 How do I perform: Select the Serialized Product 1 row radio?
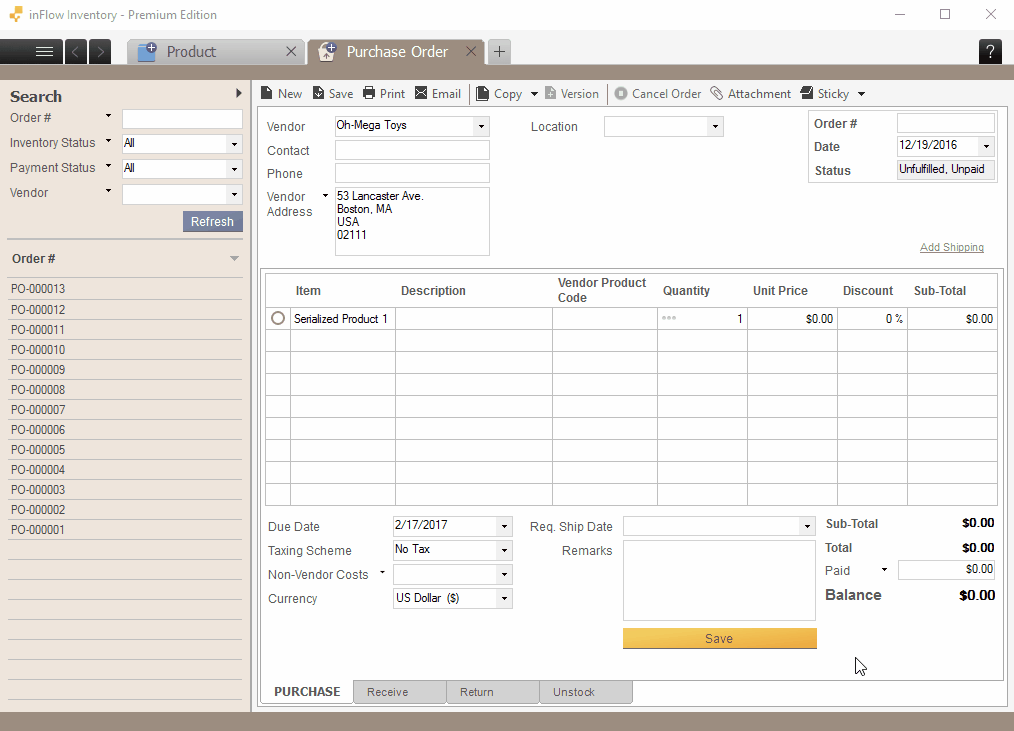(x=278, y=318)
